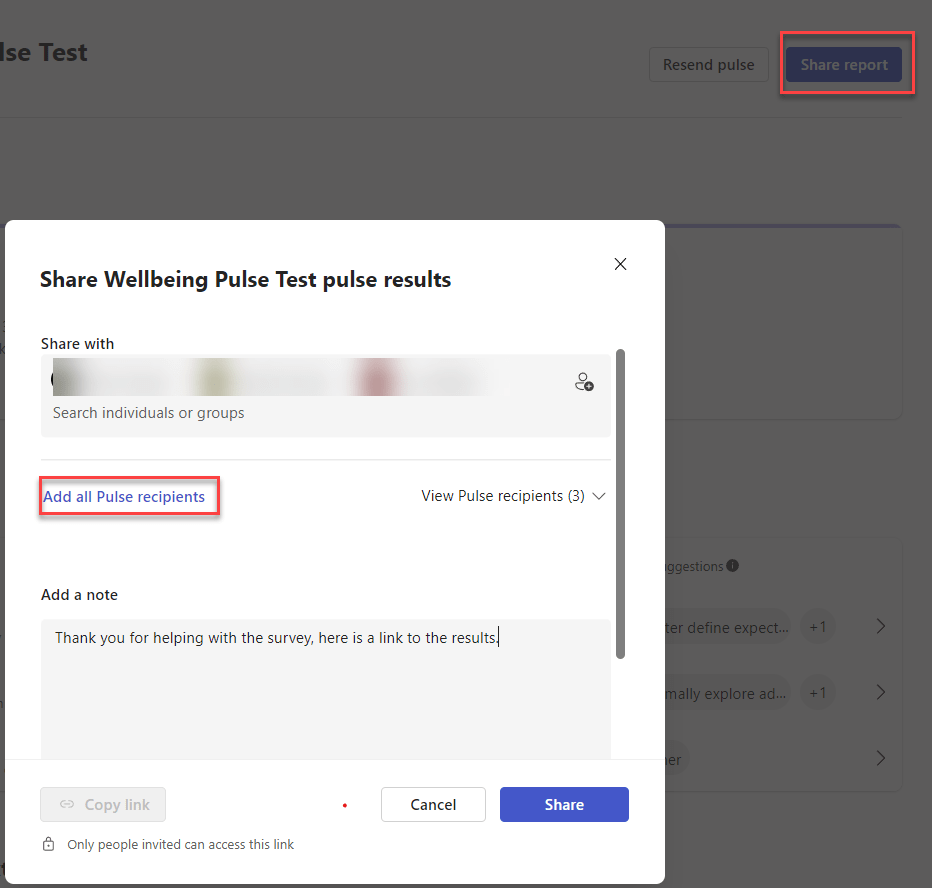The width and height of the screenshot is (932, 888).
Task: Click the +1 badge next to 'explore ad...'
Action: [818, 693]
